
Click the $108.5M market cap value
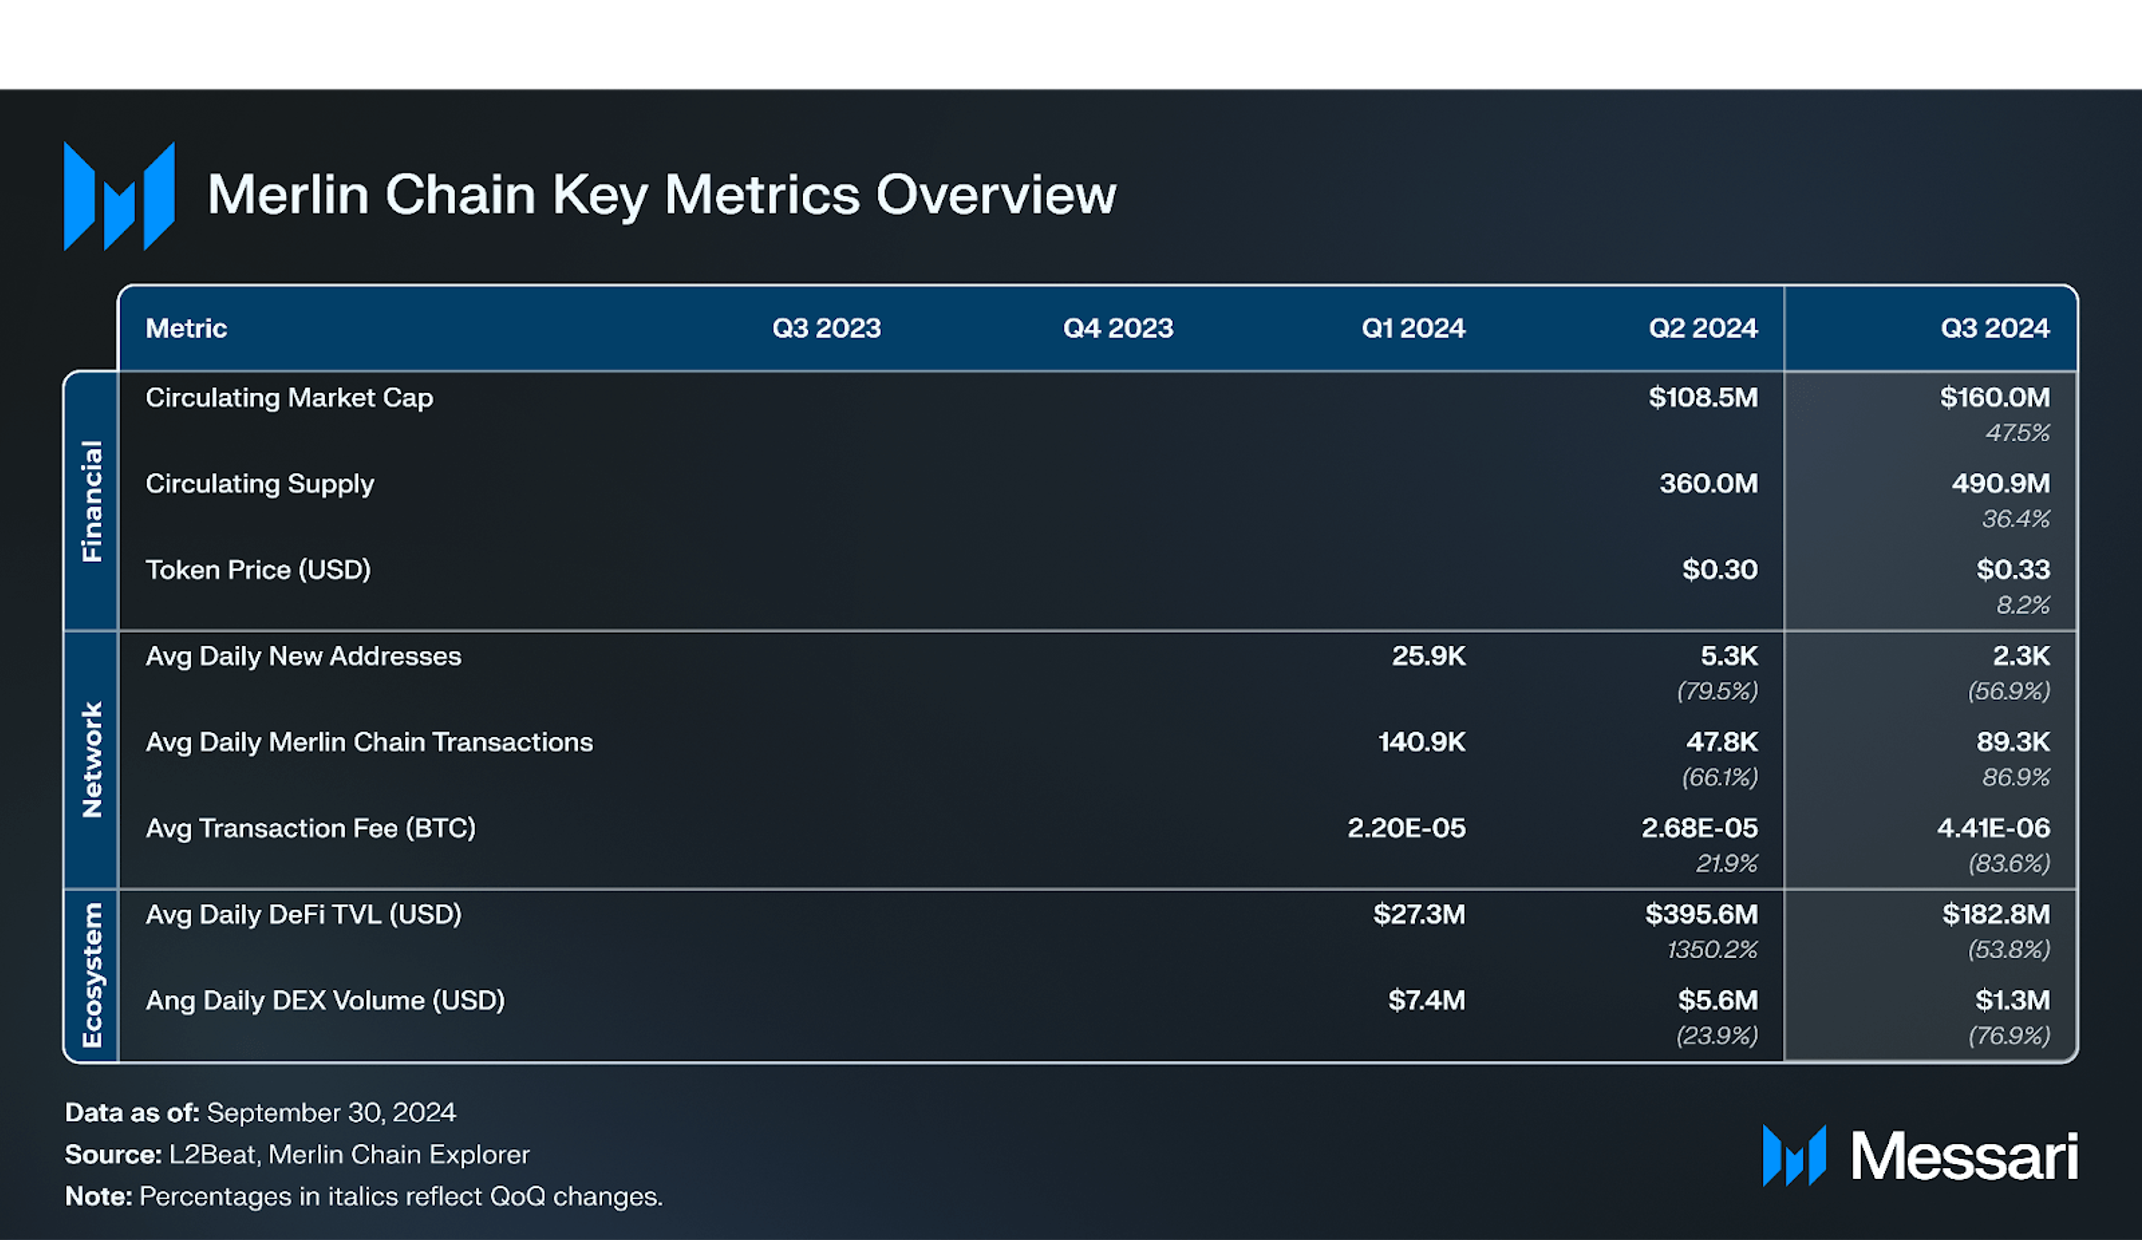click(x=1703, y=398)
